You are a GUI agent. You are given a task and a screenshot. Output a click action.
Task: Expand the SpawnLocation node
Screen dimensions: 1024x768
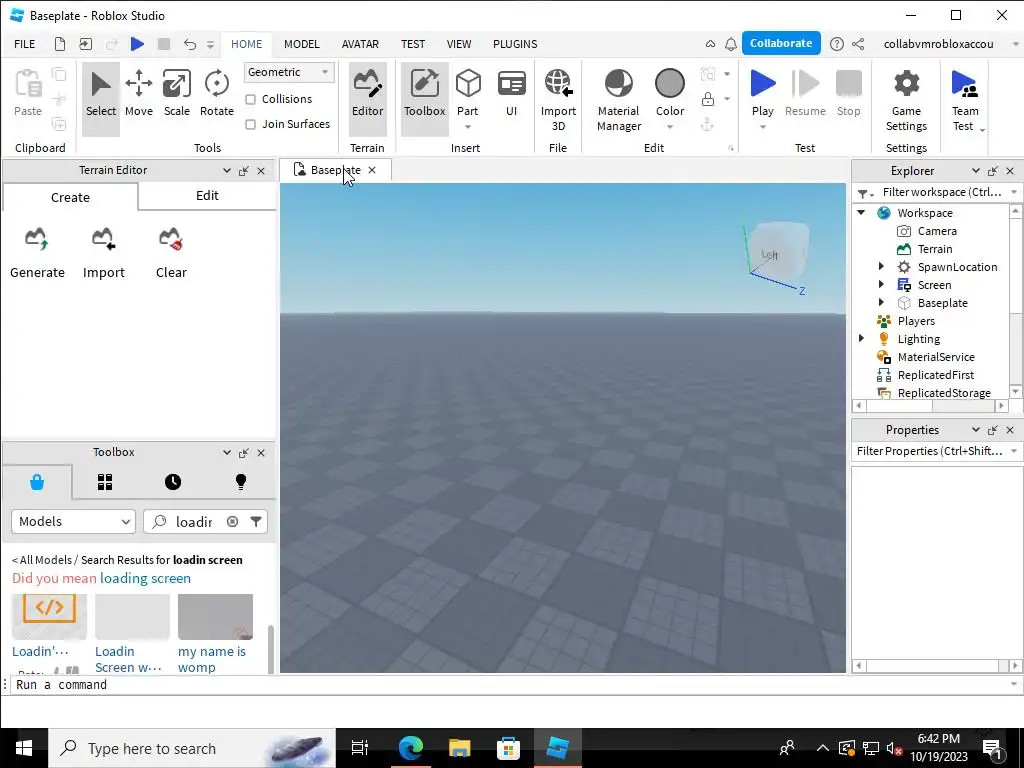pos(881,266)
